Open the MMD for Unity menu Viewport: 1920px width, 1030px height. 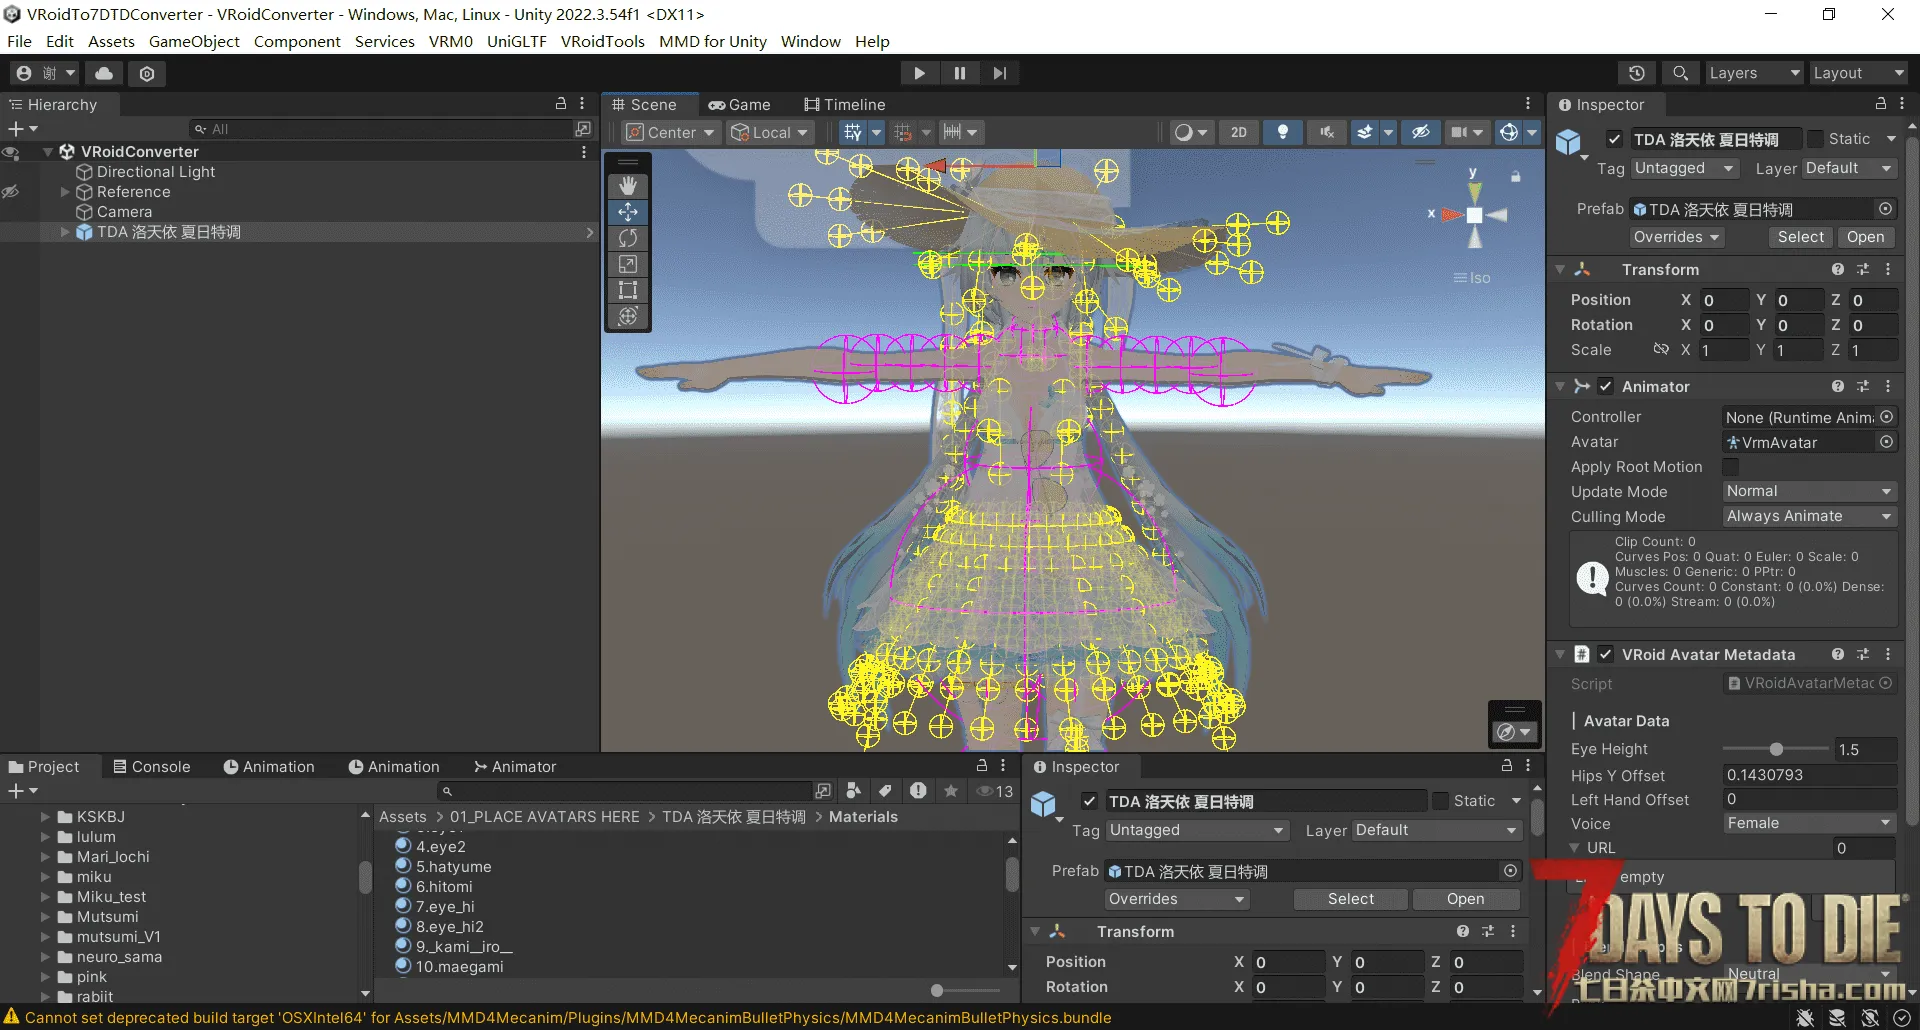[713, 41]
